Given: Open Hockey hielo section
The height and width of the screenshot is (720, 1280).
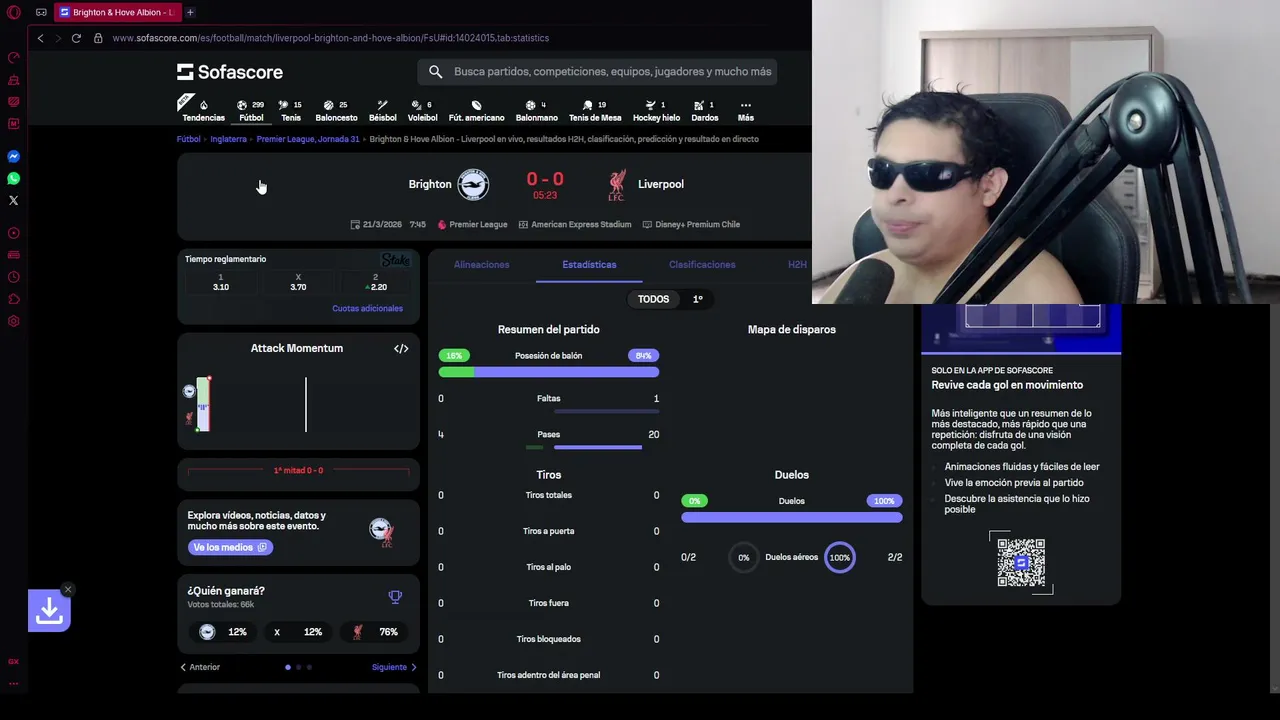Looking at the screenshot, I should (656, 110).
